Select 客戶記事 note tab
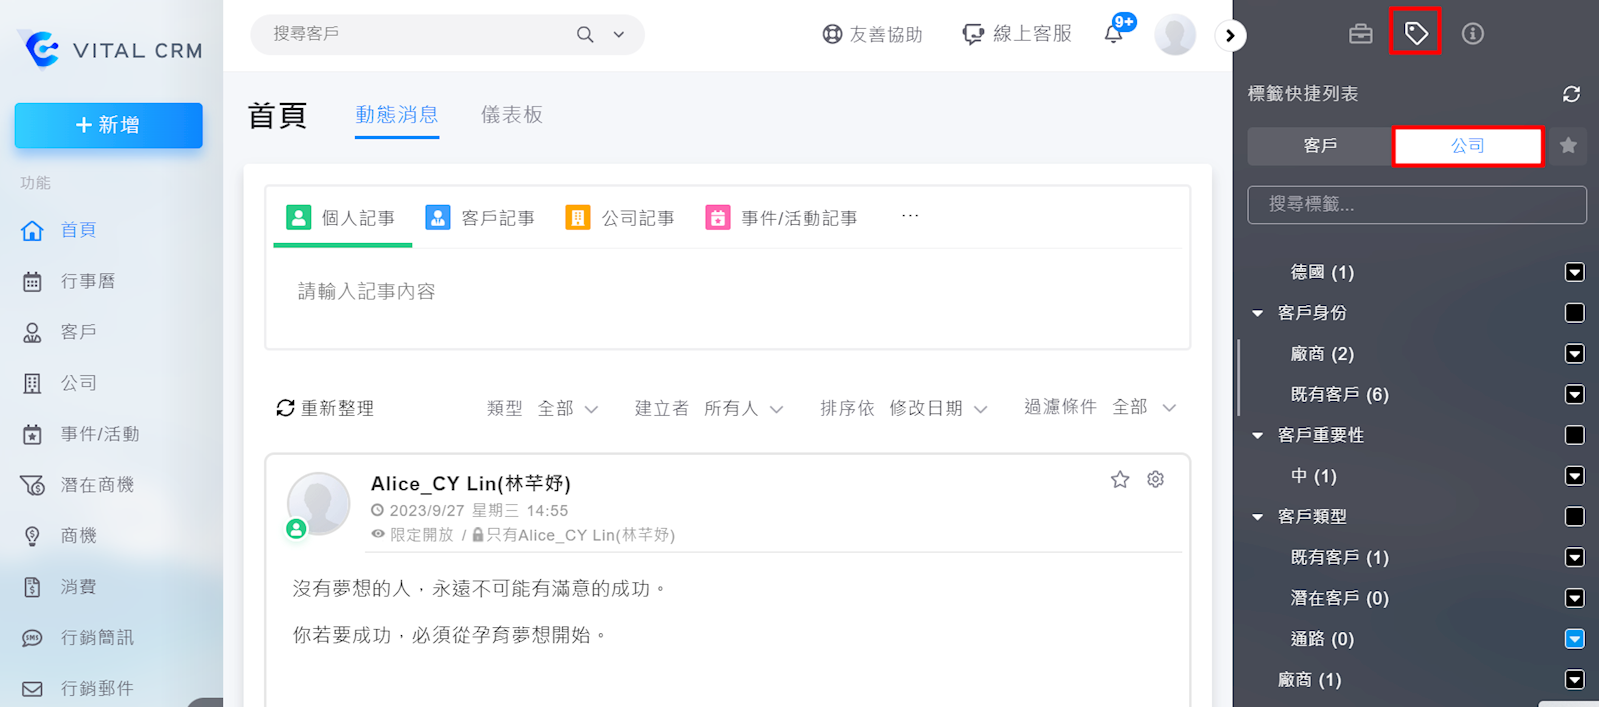The height and width of the screenshot is (707, 1599). [x=481, y=218]
